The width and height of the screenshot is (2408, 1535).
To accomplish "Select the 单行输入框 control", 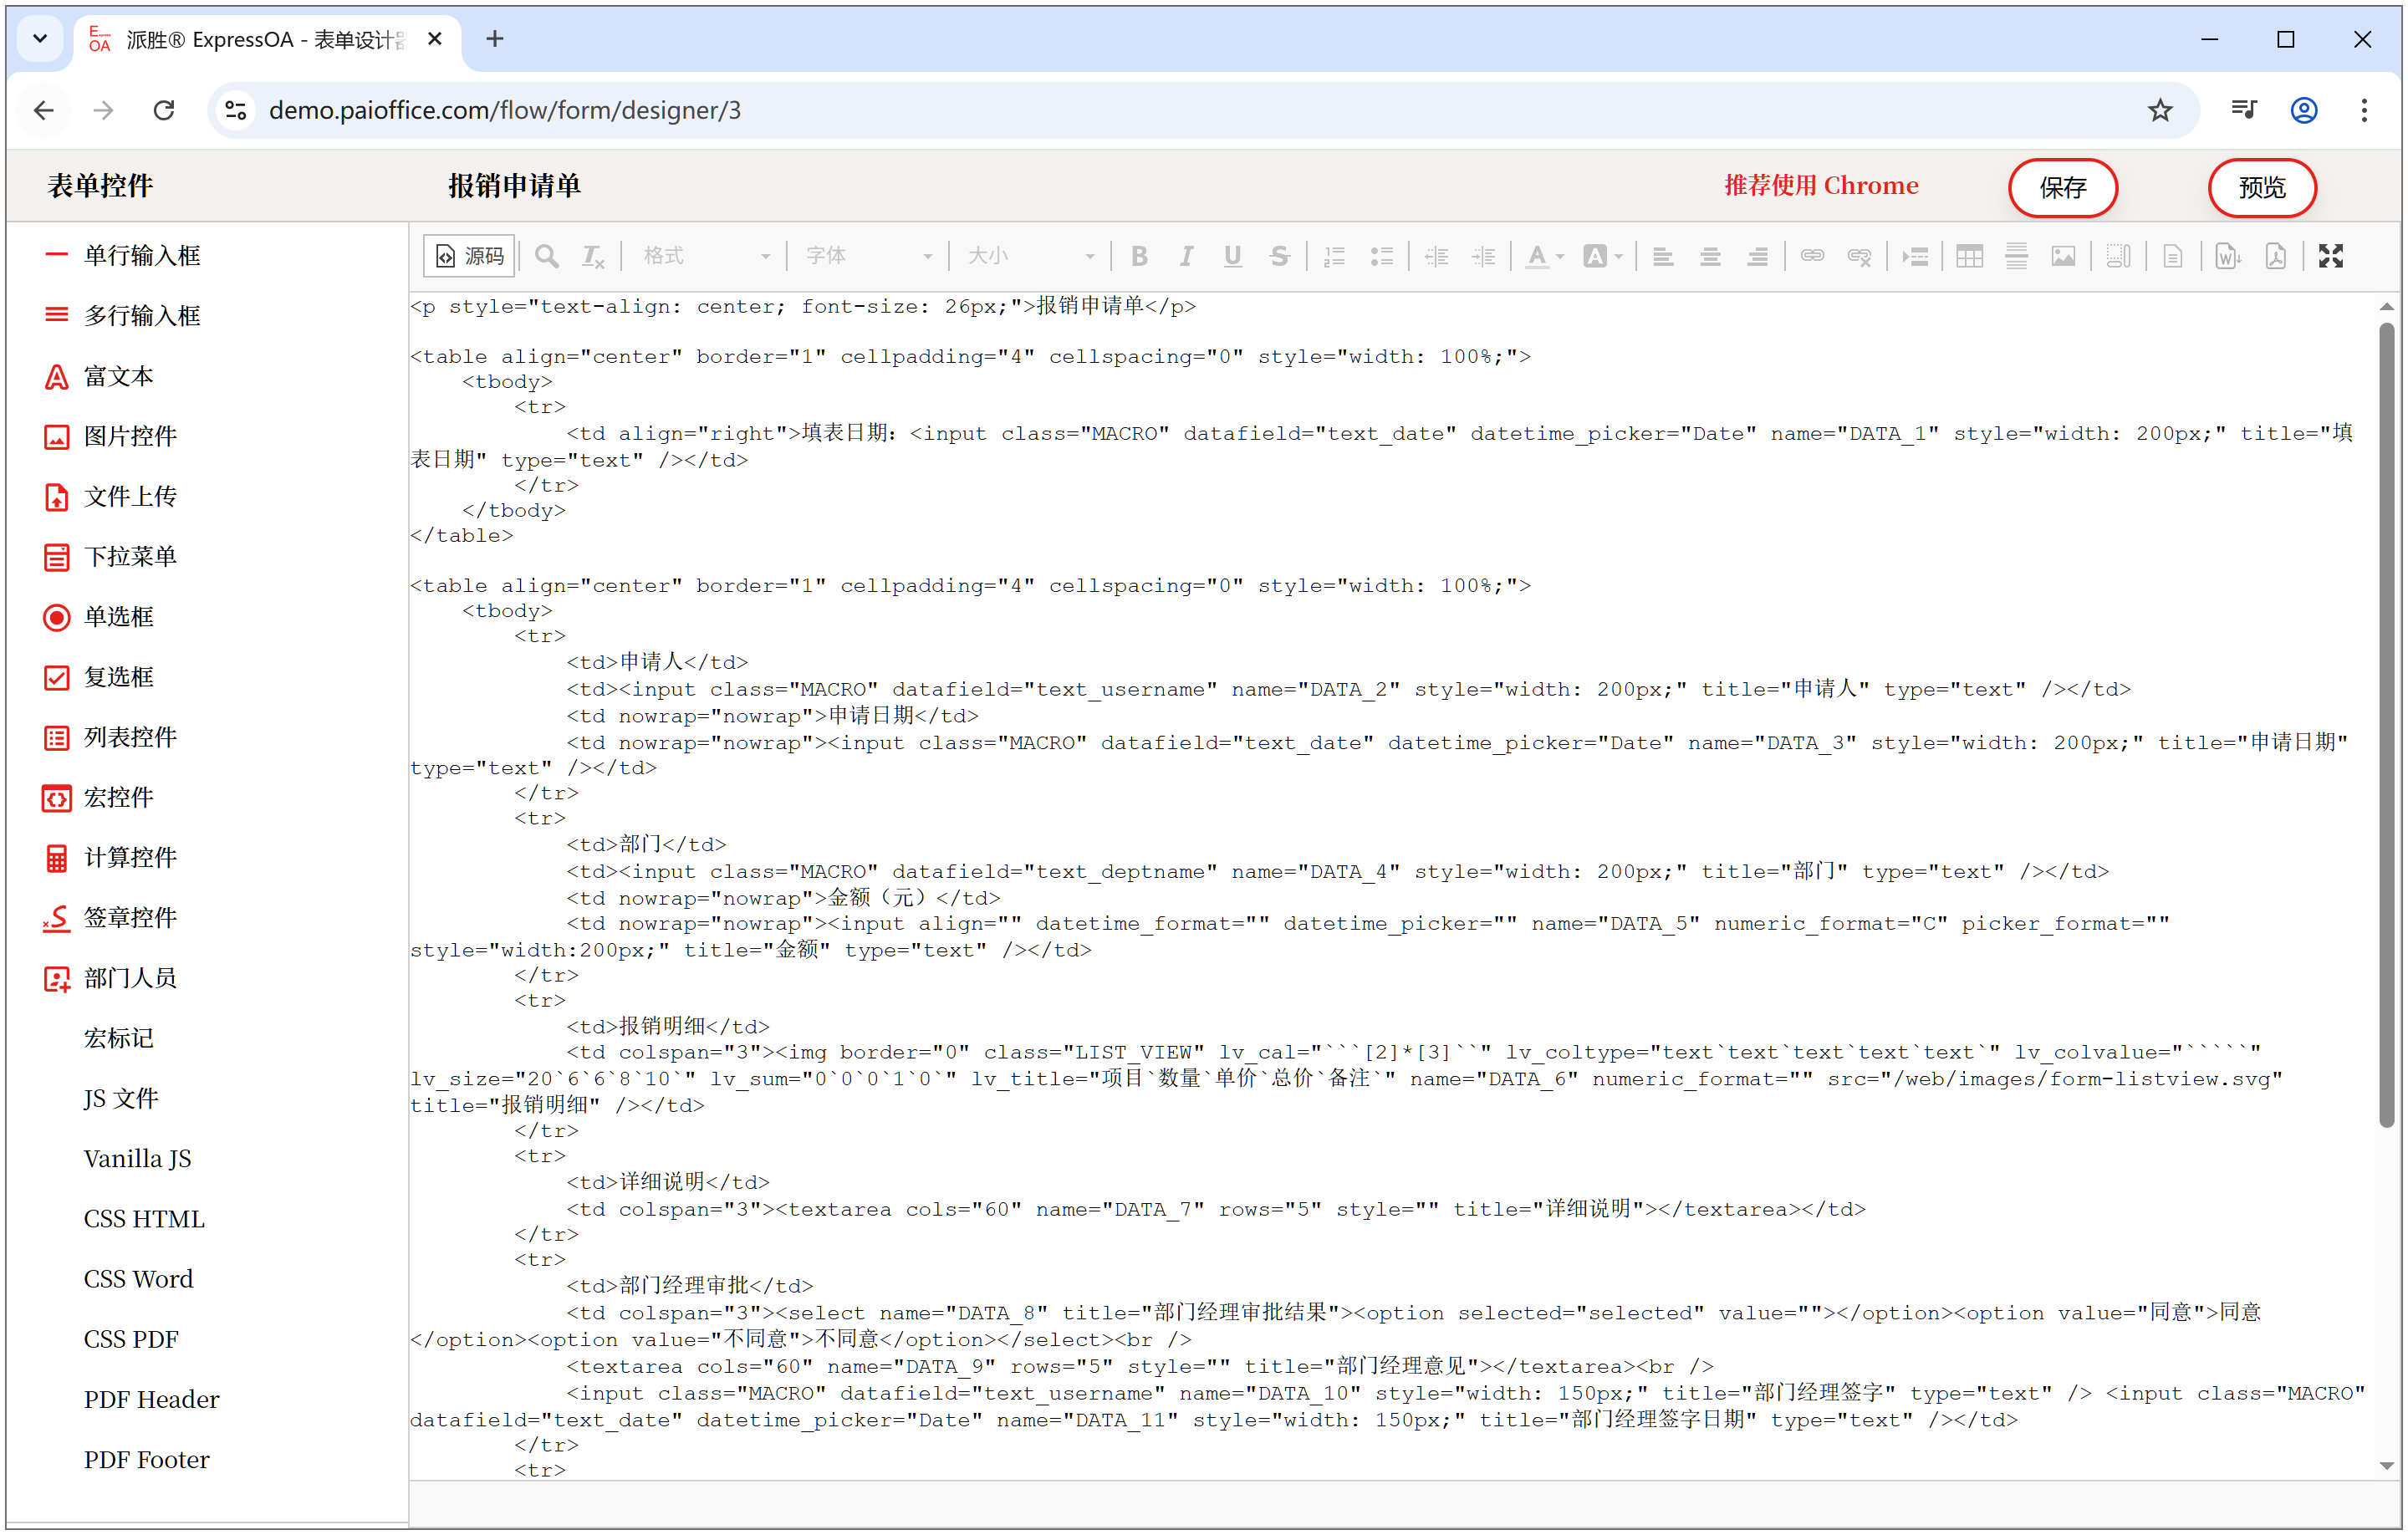I will [x=141, y=255].
